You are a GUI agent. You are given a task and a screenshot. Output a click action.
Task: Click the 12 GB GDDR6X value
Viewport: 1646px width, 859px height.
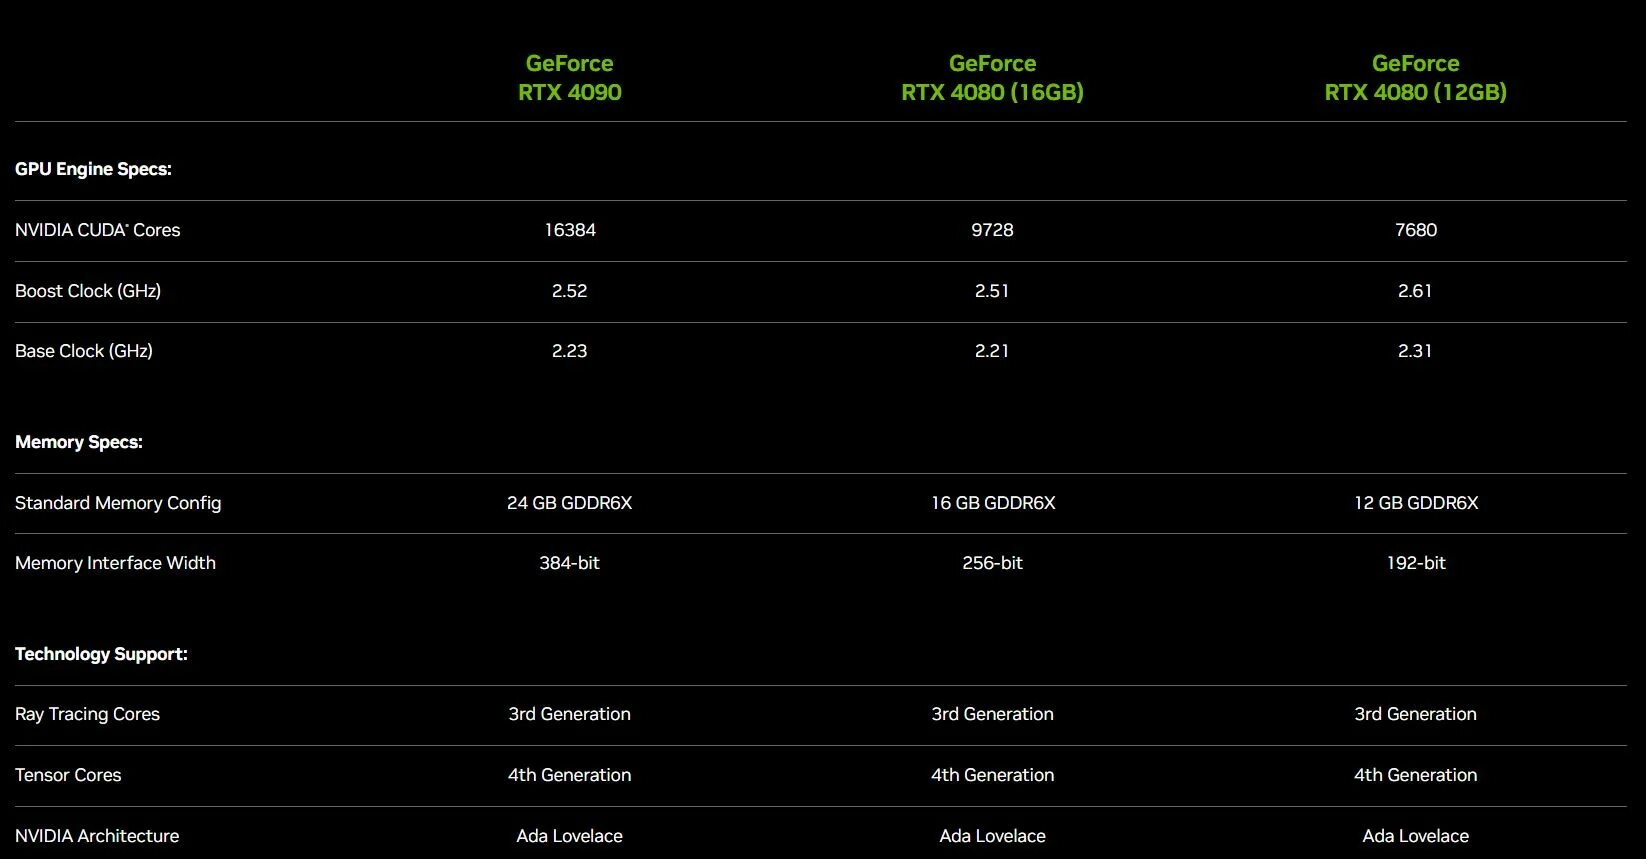[1416, 503]
